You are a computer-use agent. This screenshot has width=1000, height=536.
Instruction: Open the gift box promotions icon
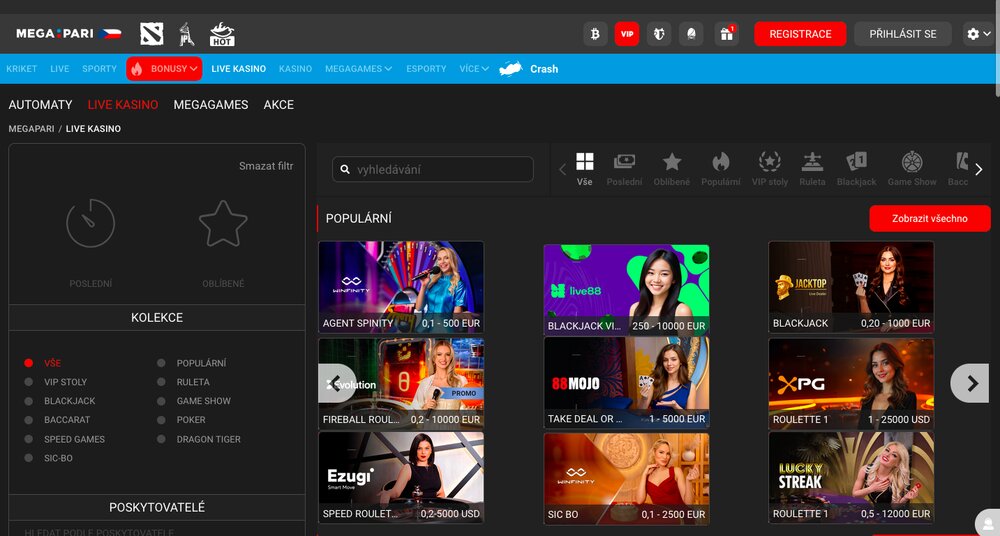(x=727, y=34)
